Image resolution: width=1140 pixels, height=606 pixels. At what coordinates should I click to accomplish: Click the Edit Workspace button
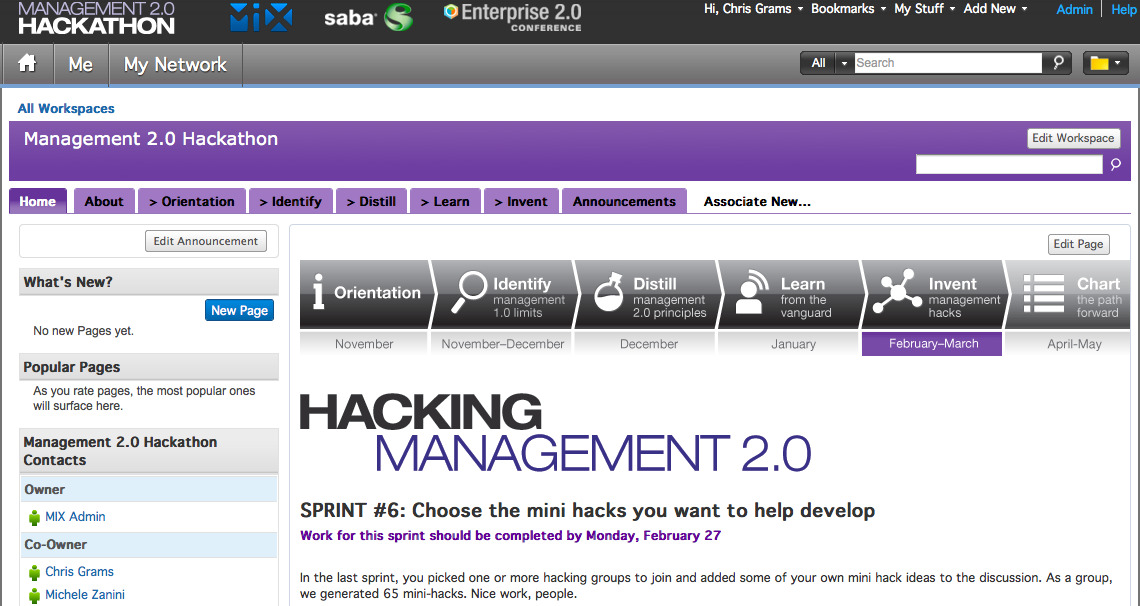coord(1073,138)
